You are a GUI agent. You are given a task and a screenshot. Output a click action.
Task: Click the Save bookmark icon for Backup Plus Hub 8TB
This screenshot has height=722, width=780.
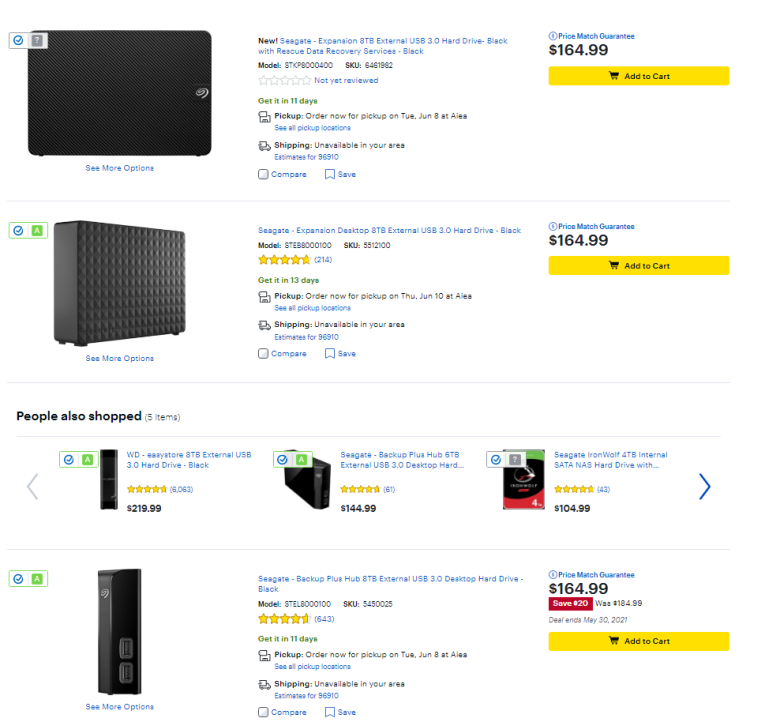(329, 712)
